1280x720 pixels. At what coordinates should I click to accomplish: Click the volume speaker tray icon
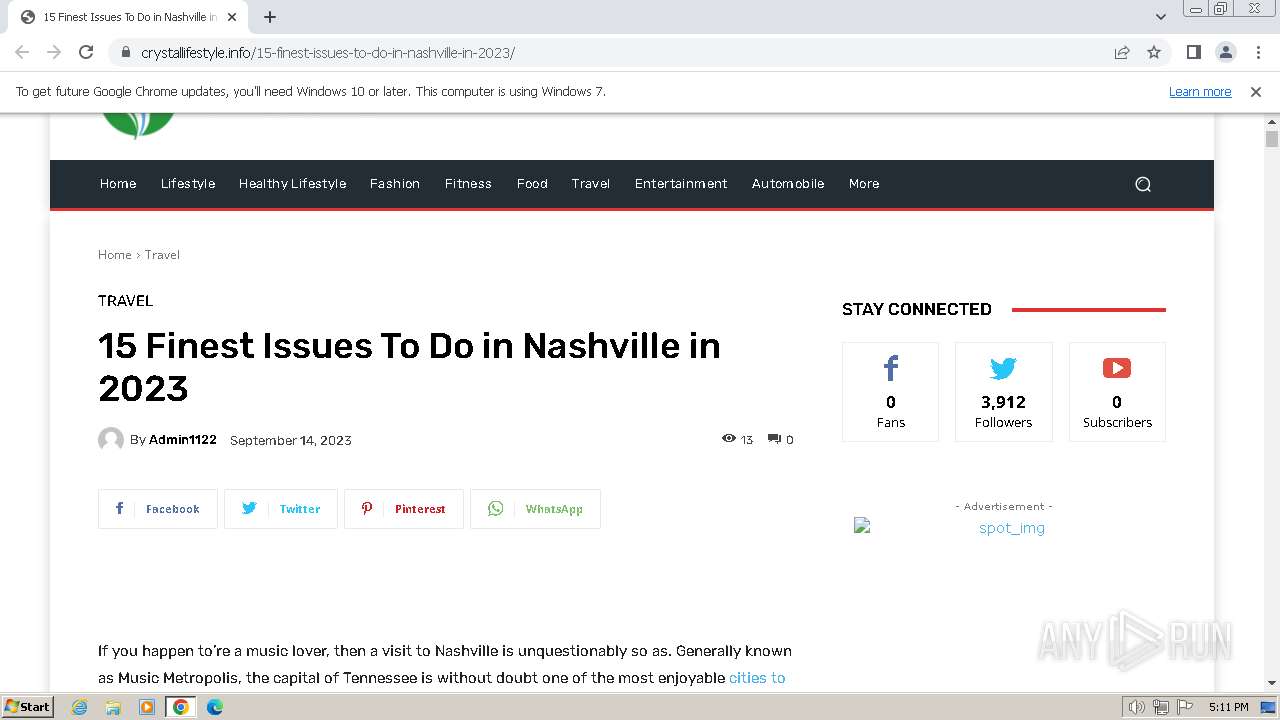pos(1137,707)
